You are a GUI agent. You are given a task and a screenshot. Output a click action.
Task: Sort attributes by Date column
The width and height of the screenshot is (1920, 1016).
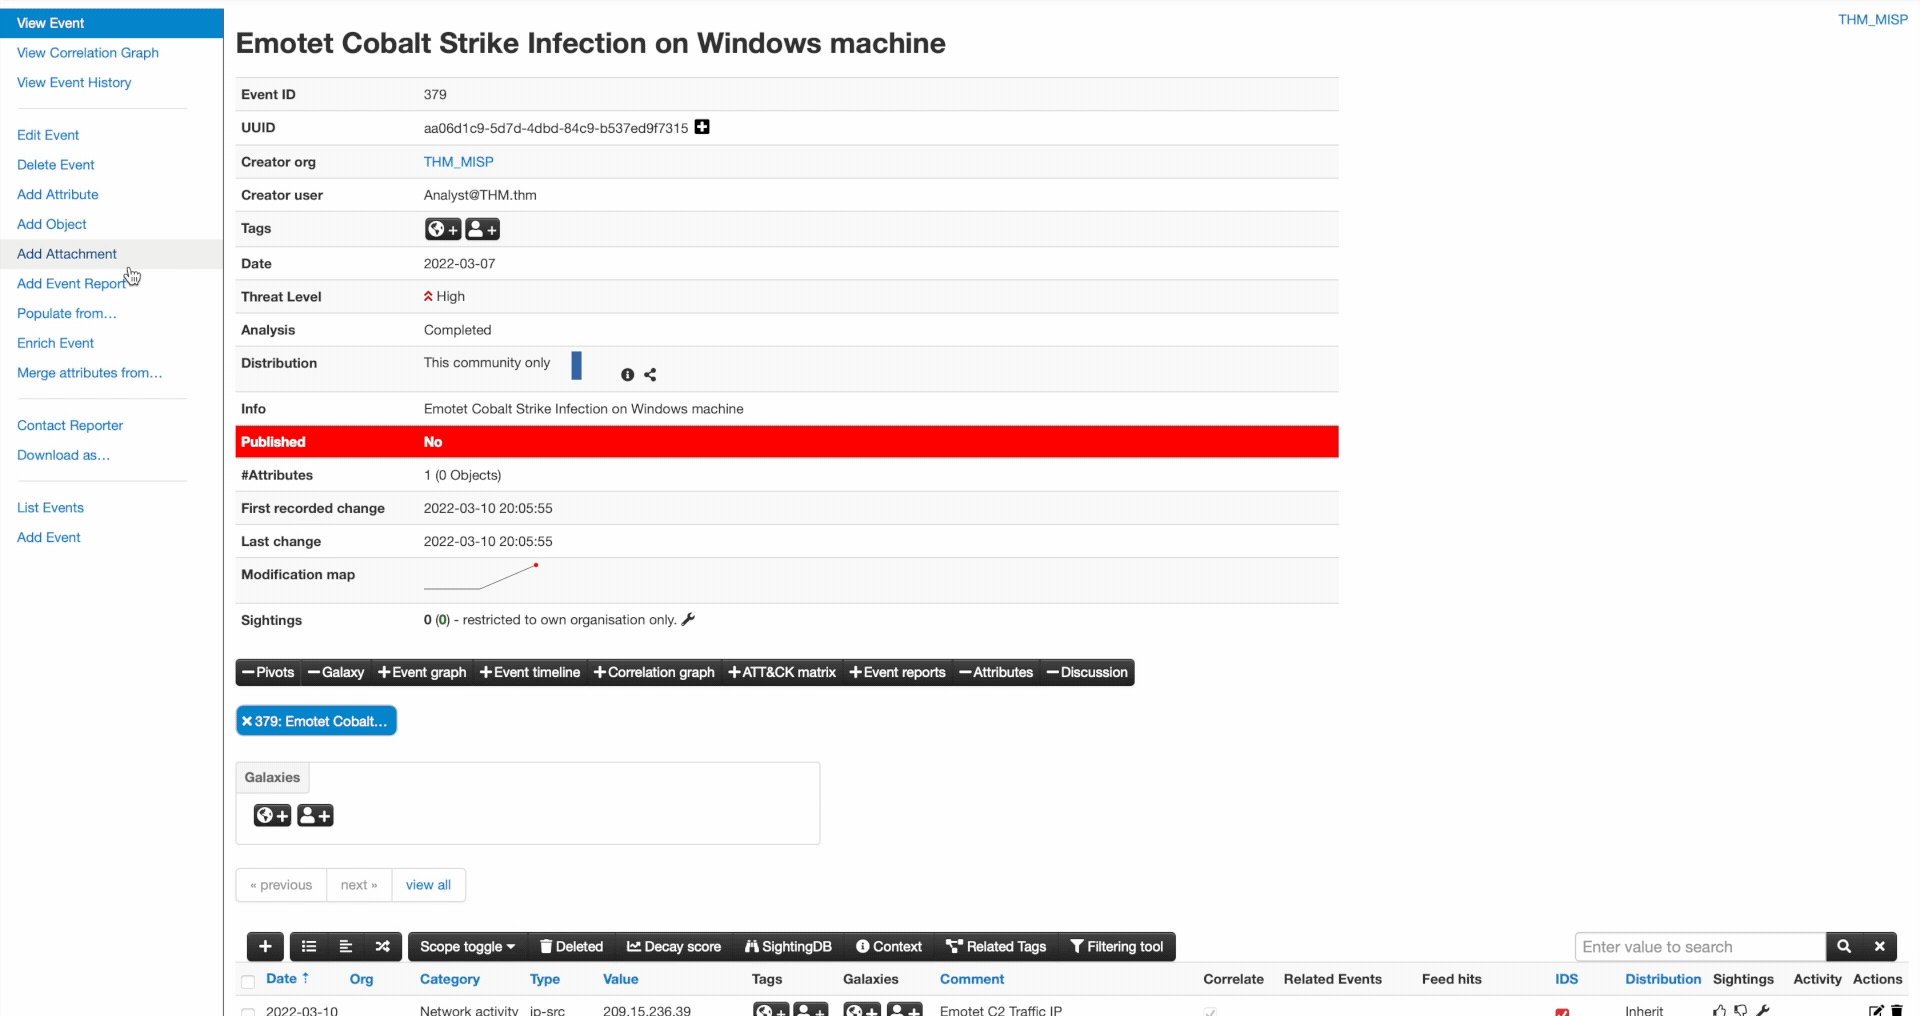pyautogui.click(x=287, y=979)
